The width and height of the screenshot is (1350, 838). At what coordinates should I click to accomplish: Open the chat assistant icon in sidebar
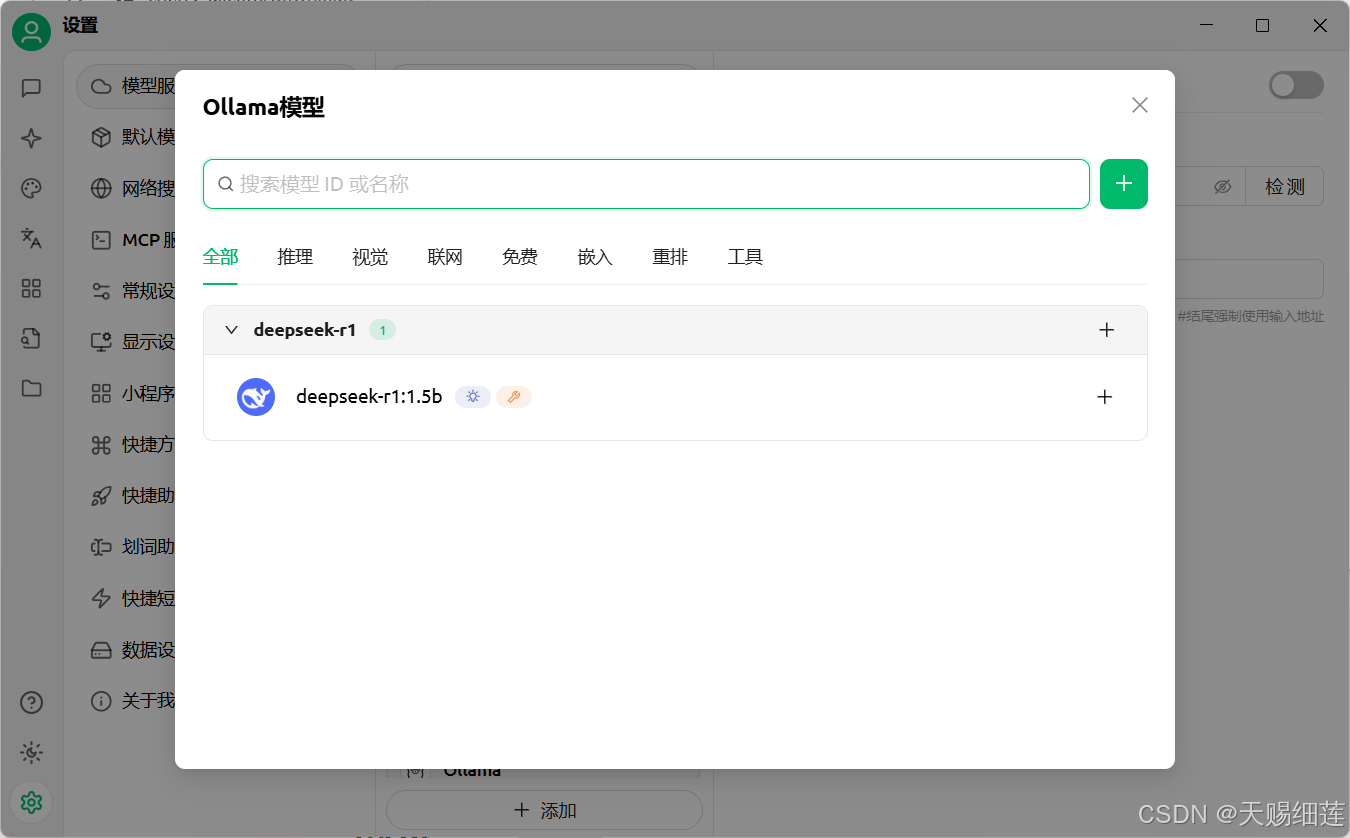(x=31, y=88)
